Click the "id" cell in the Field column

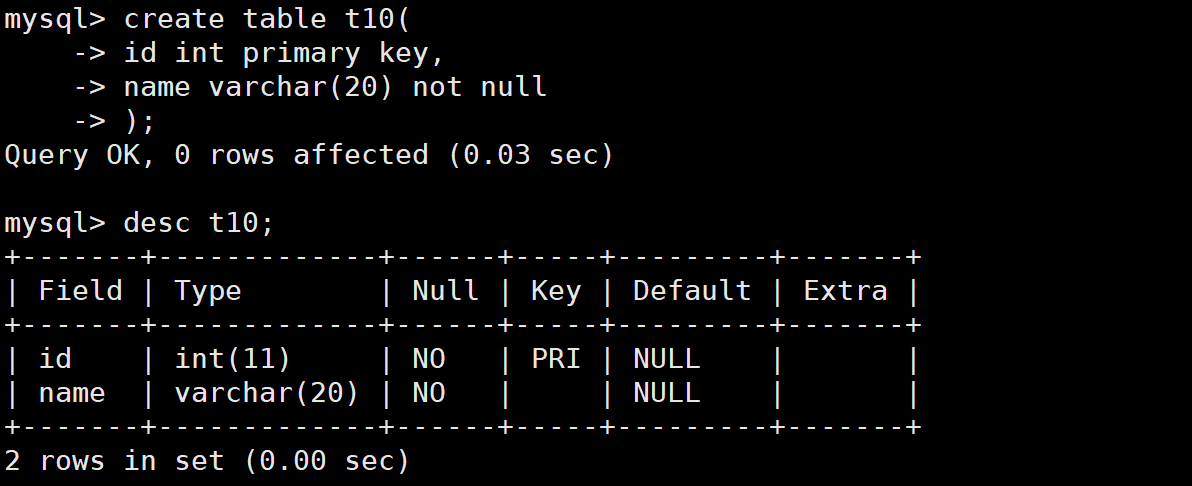[55, 359]
